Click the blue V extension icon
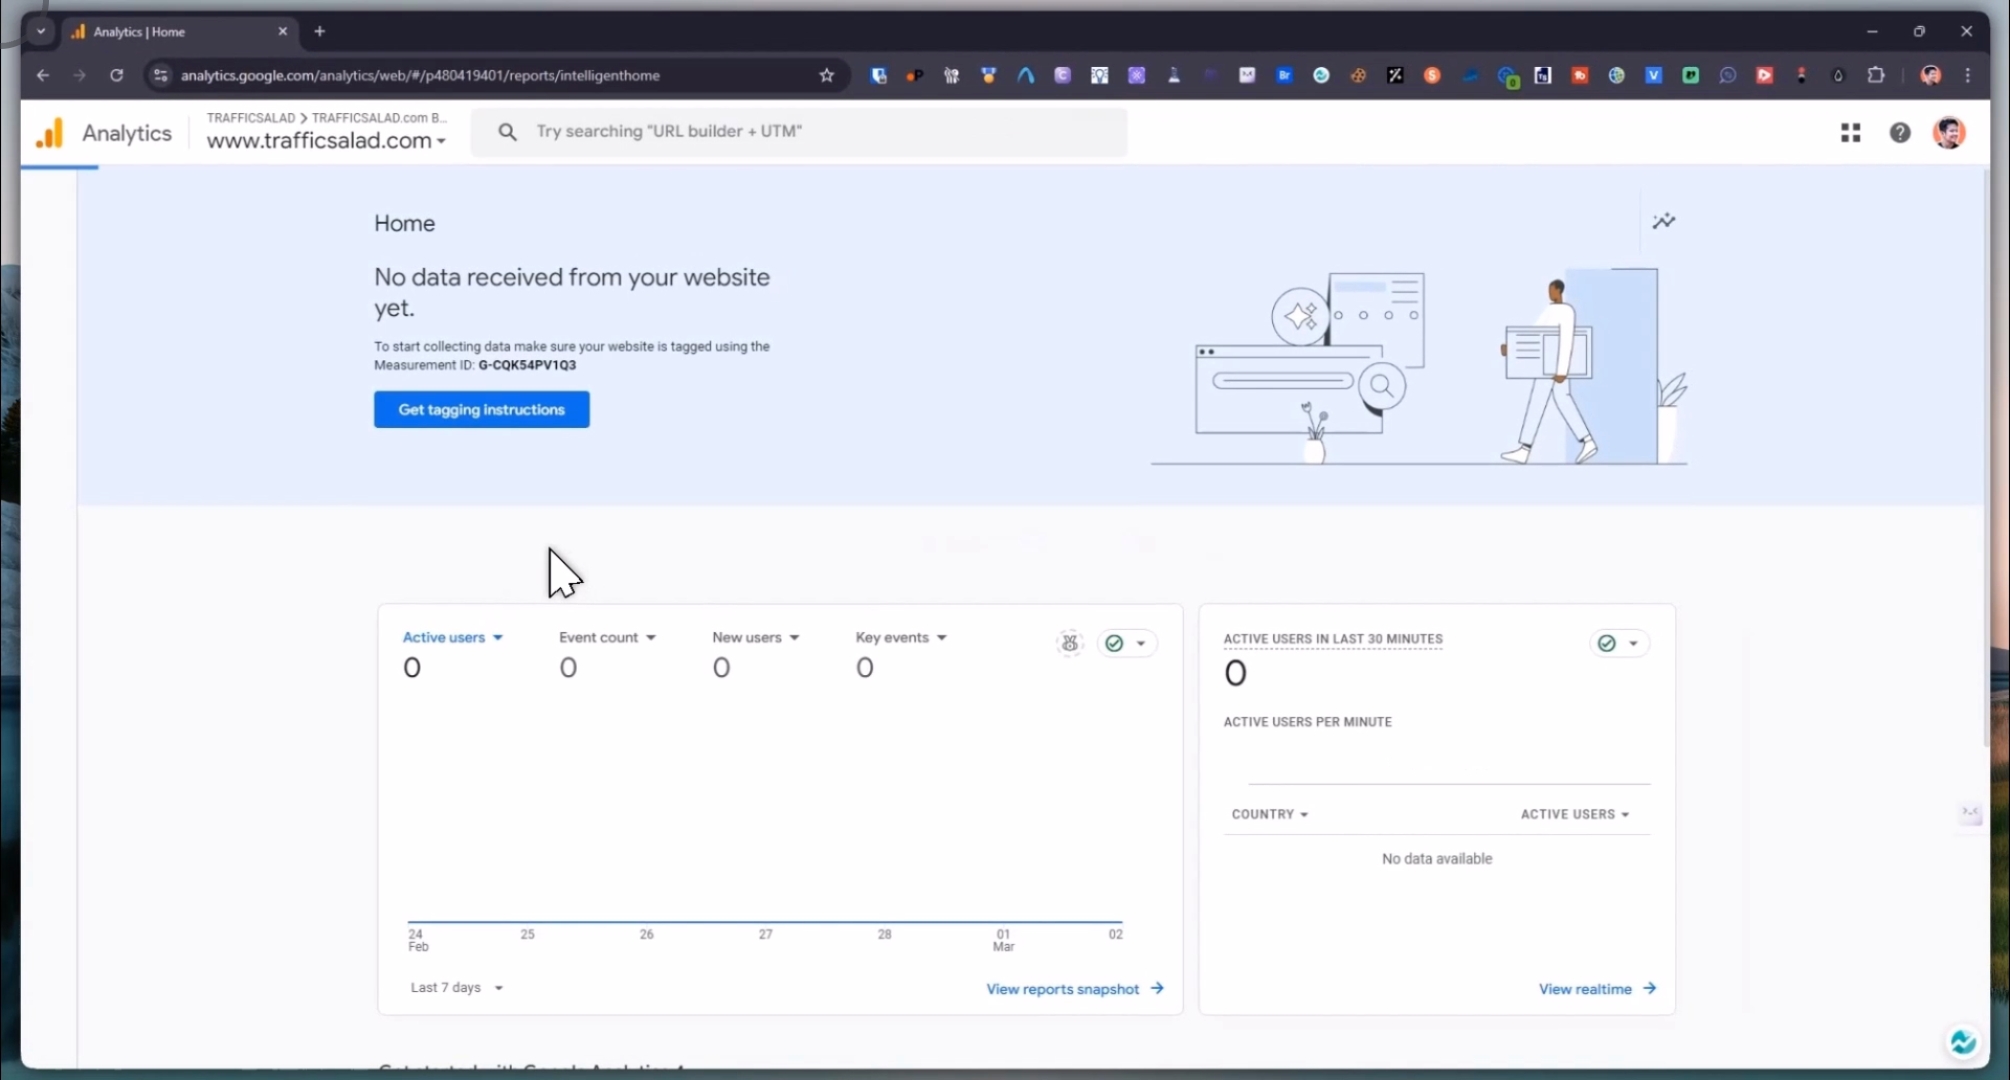 pos(1654,75)
